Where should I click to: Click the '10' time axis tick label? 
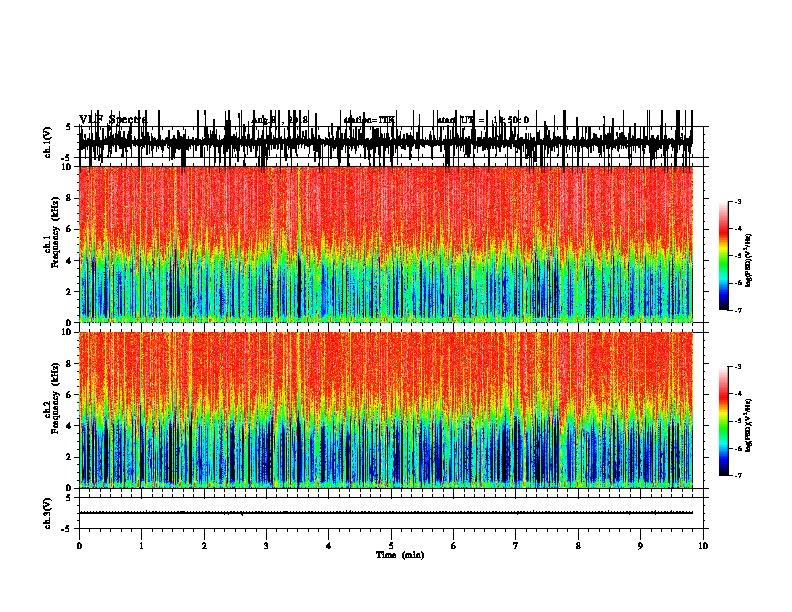pos(703,546)
